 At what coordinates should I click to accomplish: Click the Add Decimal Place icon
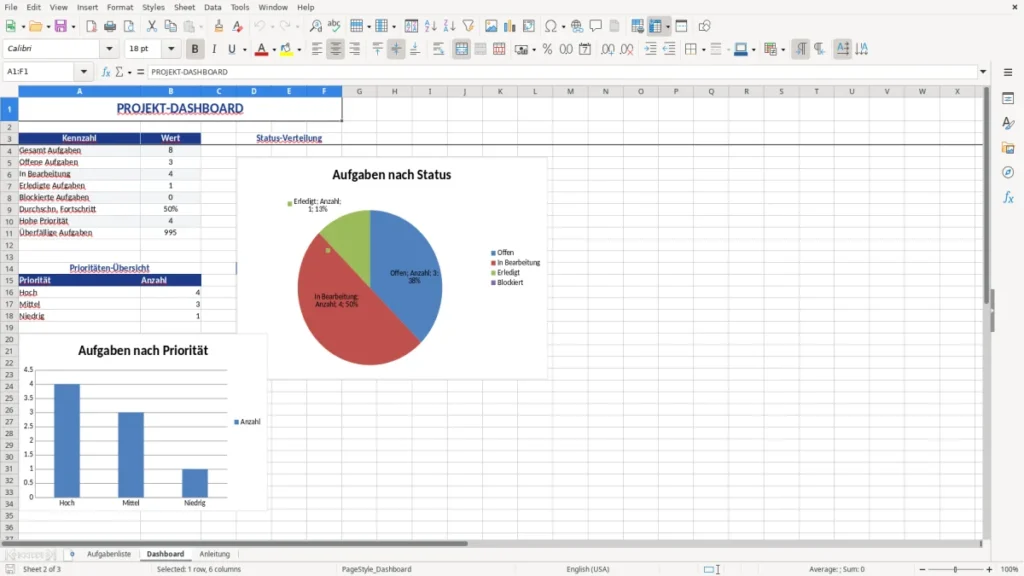click(607, 49)
